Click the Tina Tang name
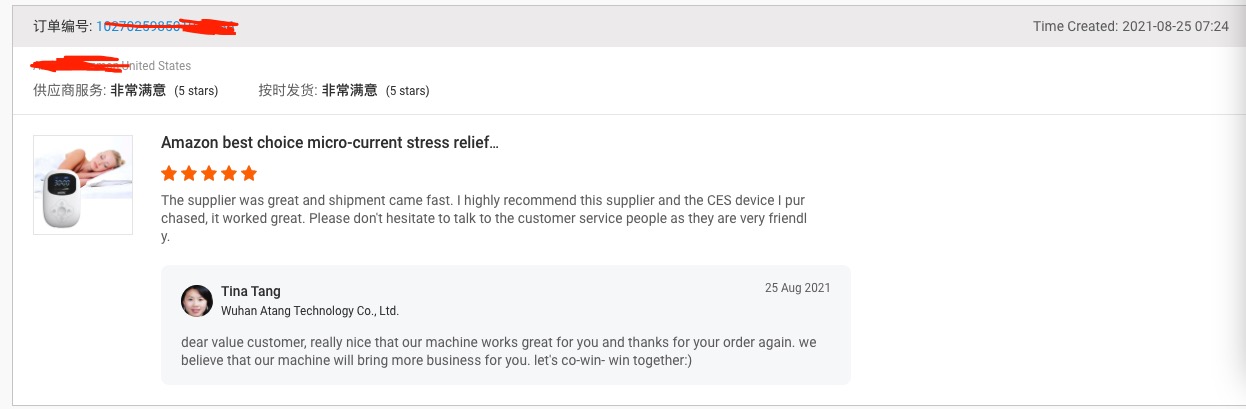Screen dimensions: 1246x409 point(251,291)
